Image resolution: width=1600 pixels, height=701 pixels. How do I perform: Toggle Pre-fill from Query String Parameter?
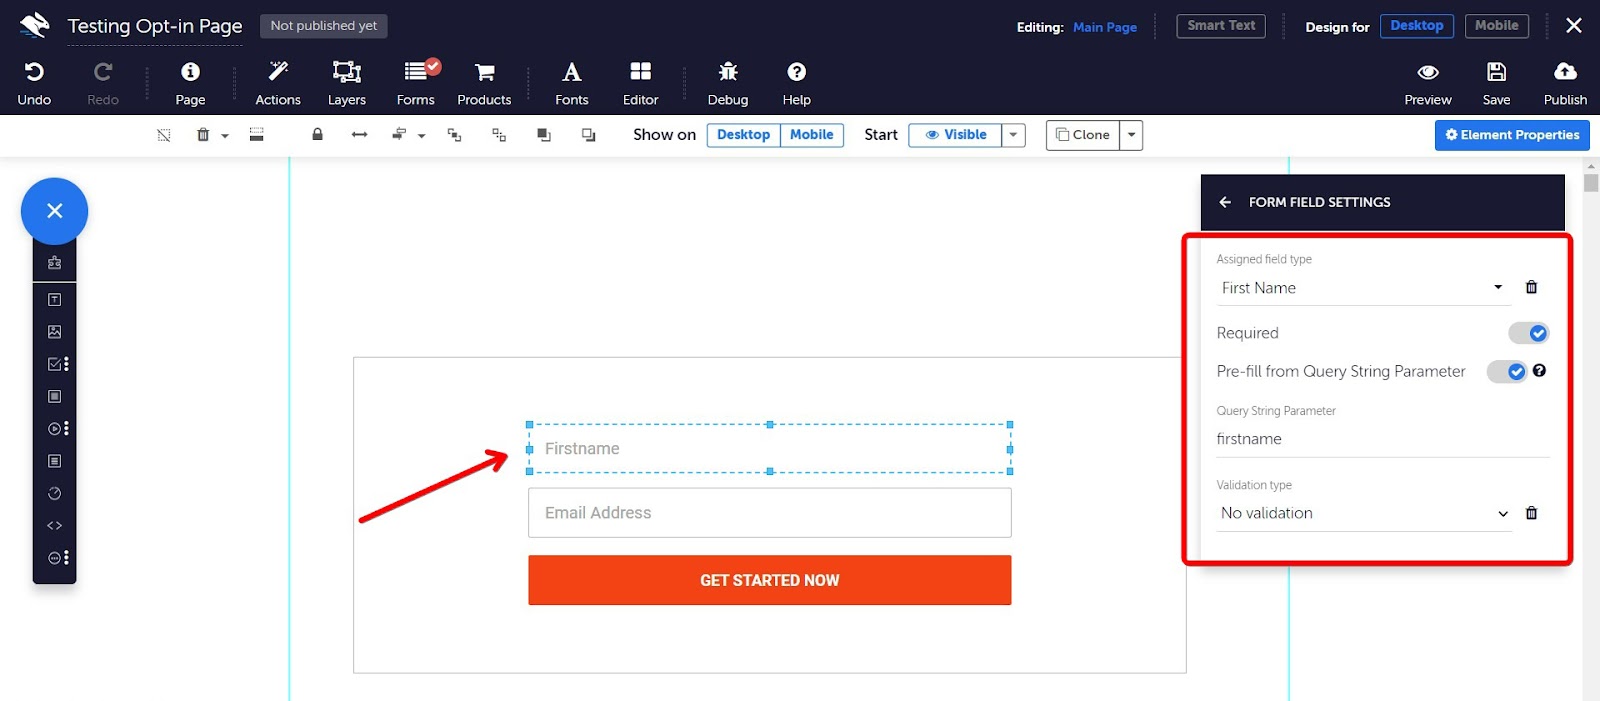(x=1506, y=371)
